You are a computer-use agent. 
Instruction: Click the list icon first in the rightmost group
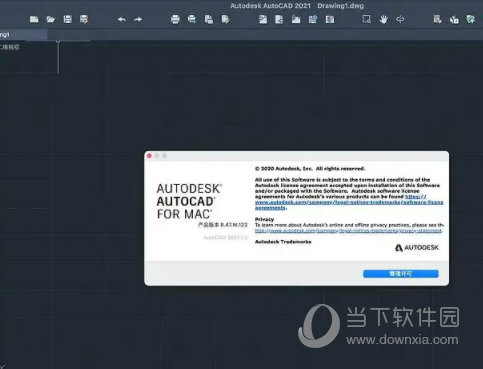click(437, 19)
